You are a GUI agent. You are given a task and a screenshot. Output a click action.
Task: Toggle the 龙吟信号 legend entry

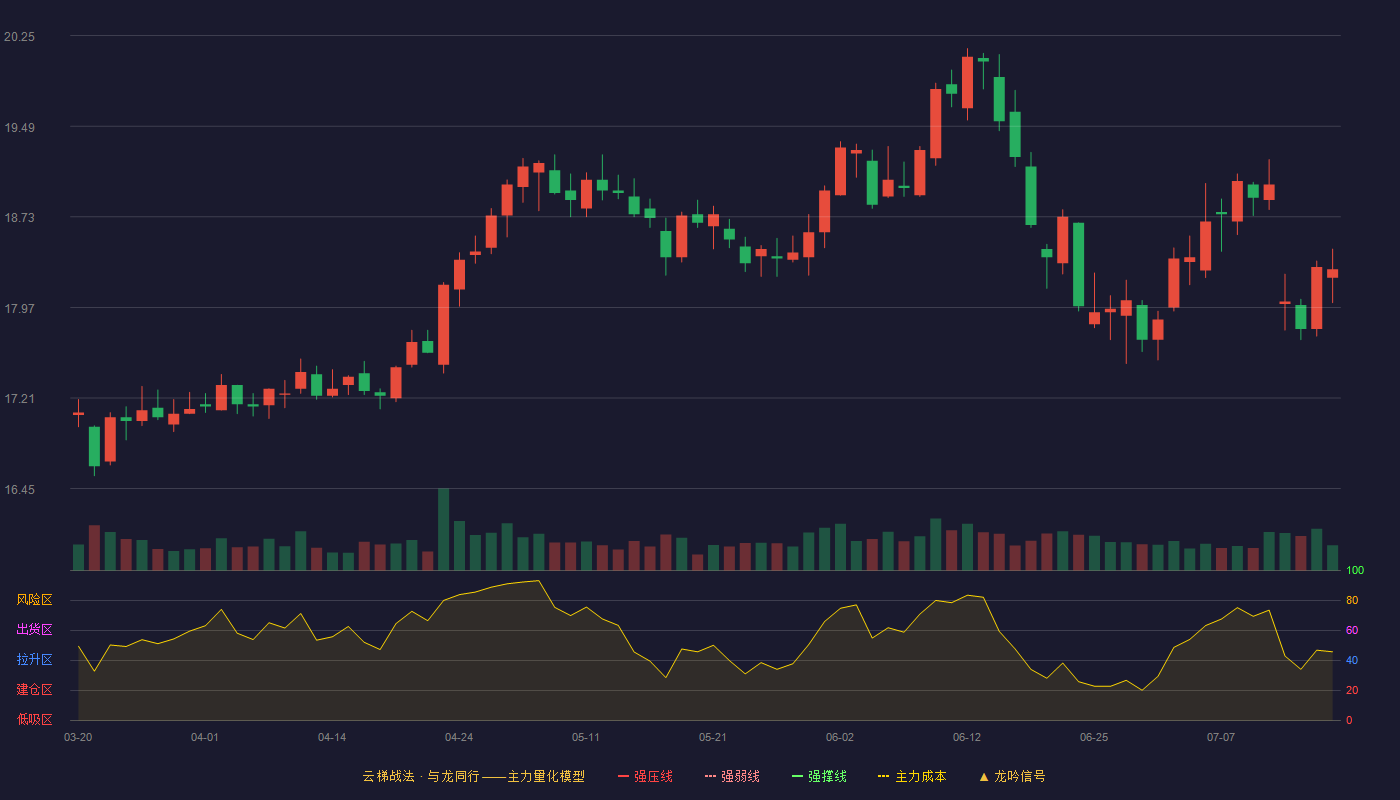point(1011,776)
